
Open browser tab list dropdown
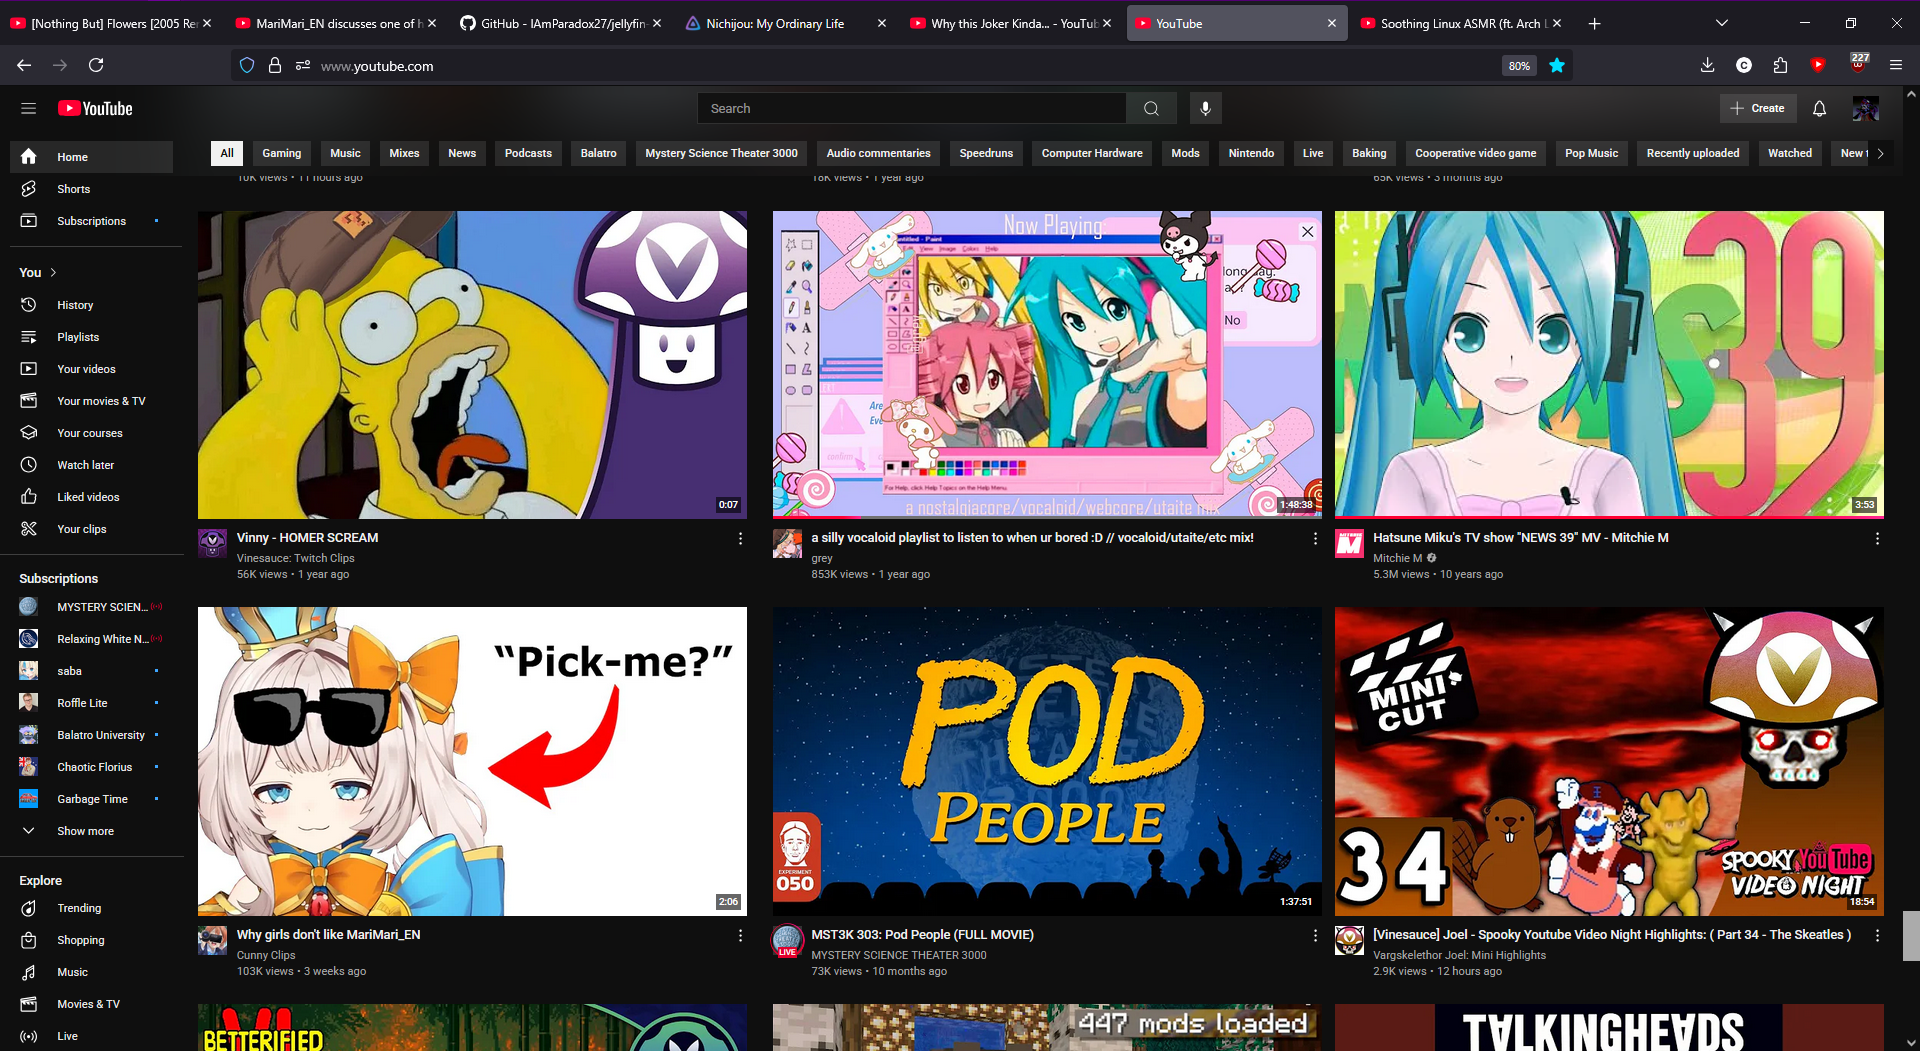(1721, 23)
